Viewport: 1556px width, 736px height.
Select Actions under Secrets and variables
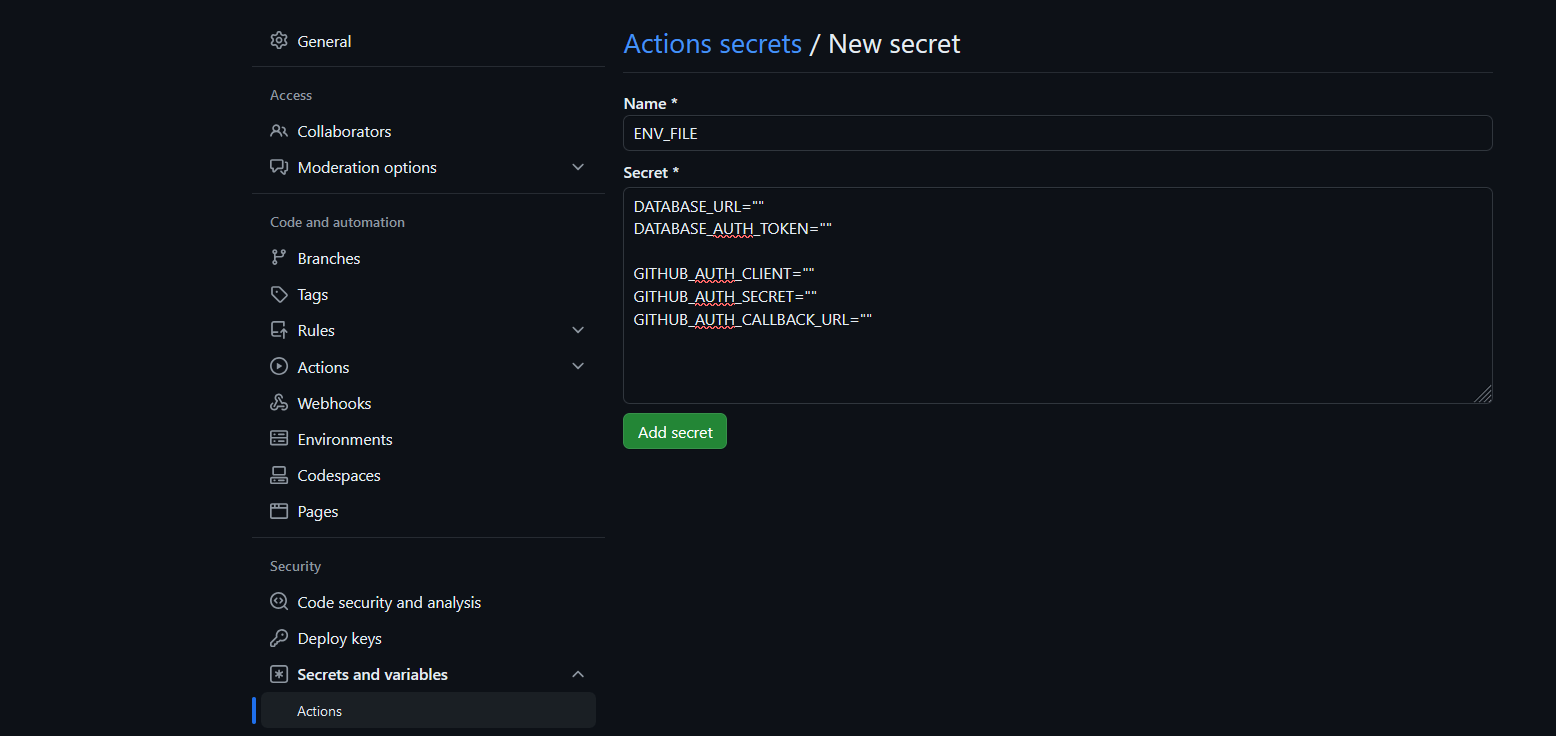pos(428,710)
